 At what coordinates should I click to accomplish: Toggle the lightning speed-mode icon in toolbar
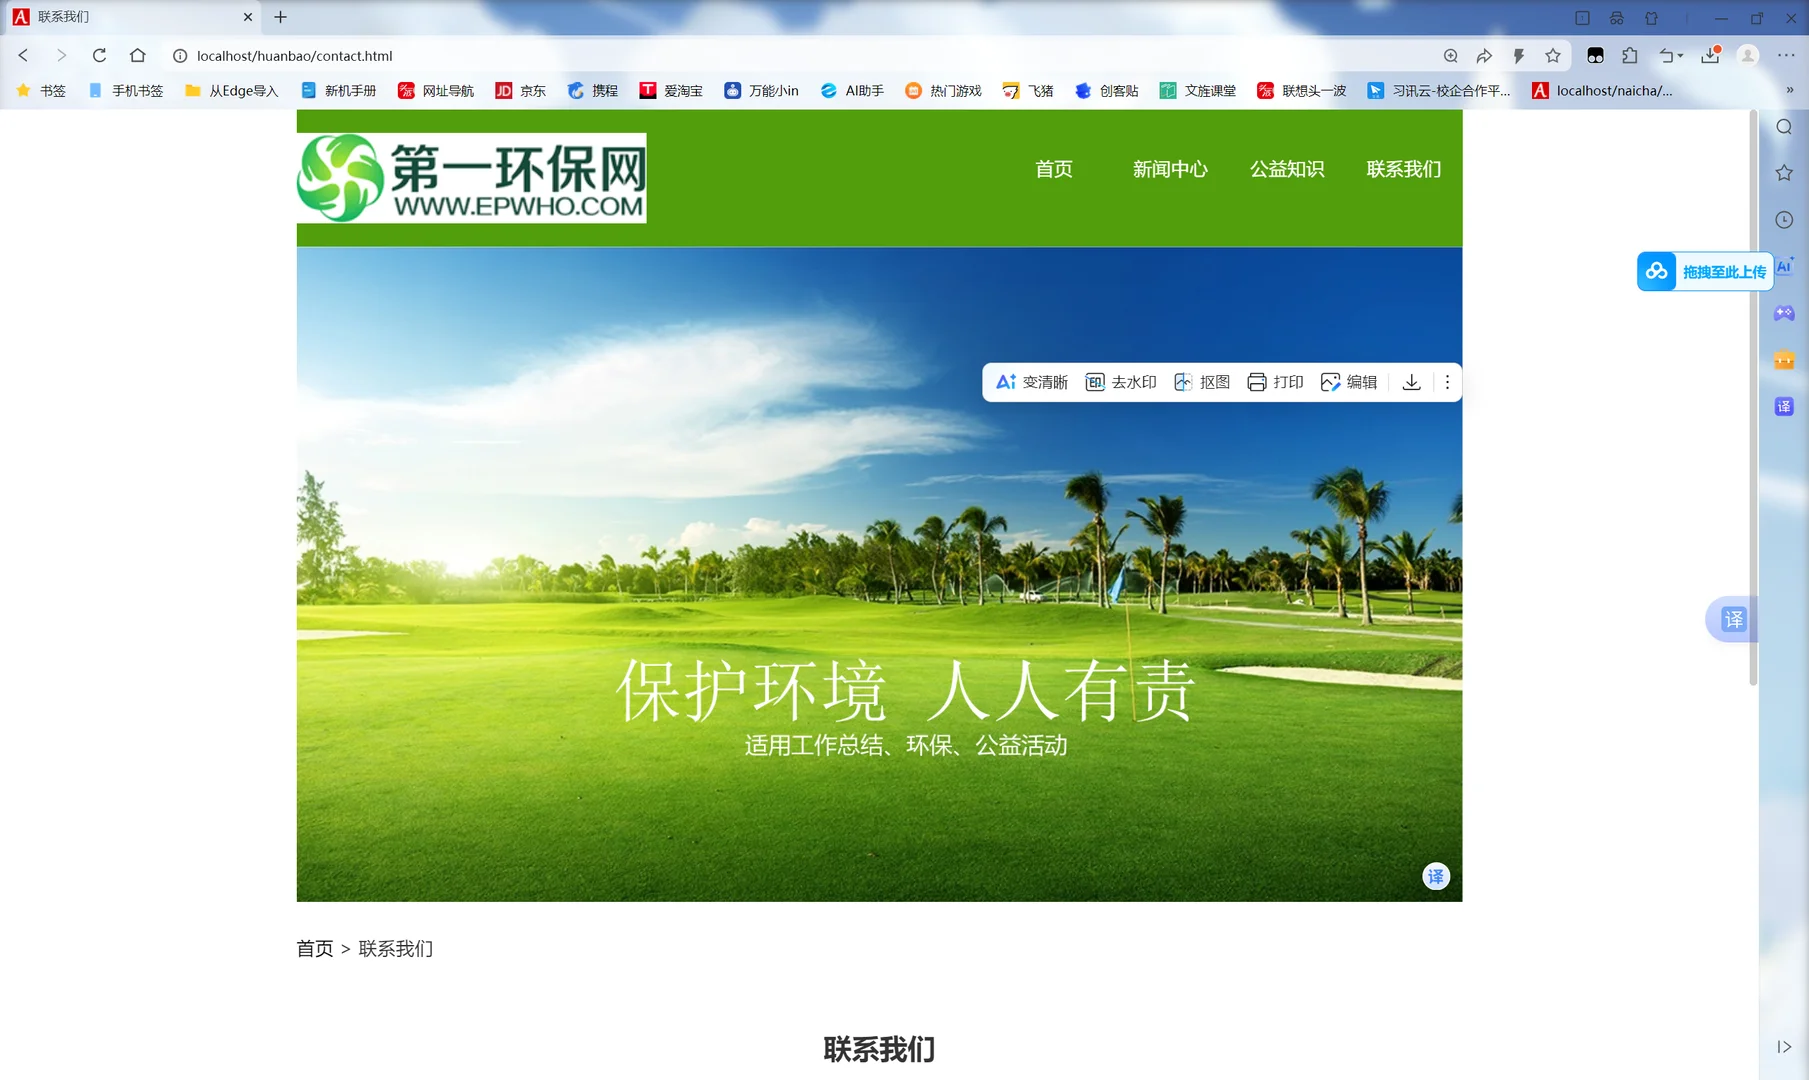[1517, 56]
